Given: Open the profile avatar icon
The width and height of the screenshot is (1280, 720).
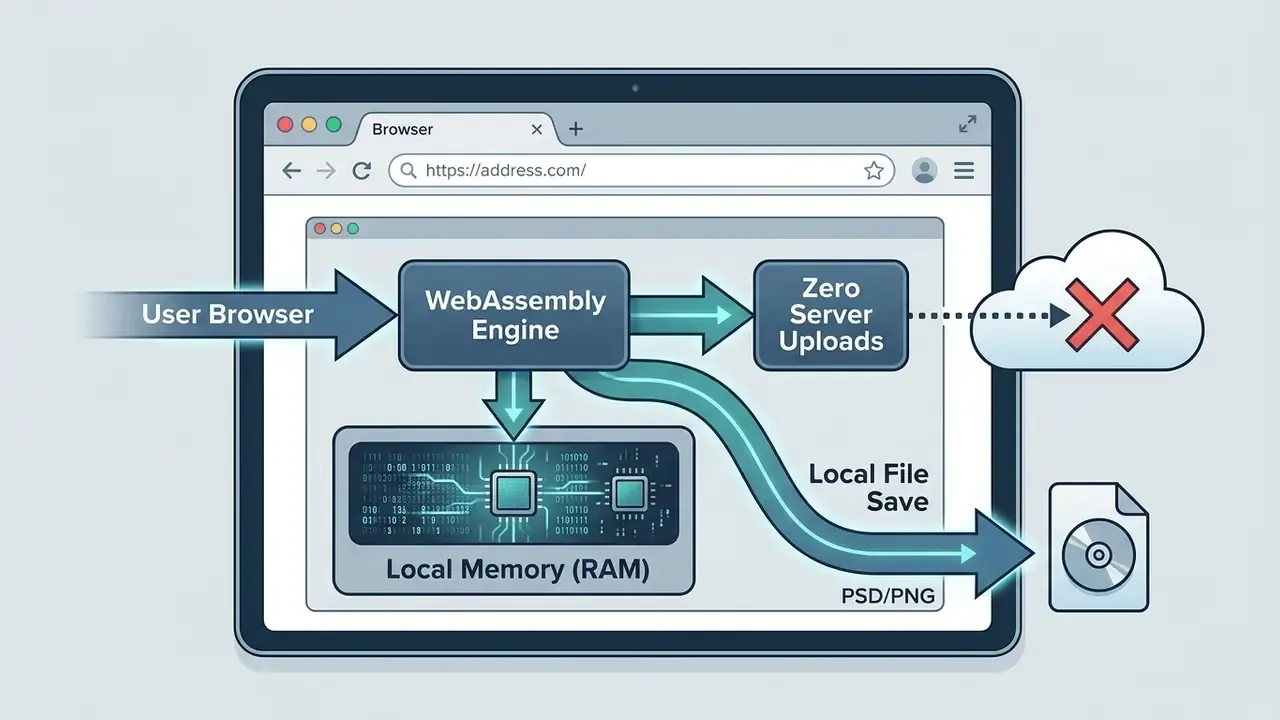Looking at the screenshot, I should [x=925, y=171].
